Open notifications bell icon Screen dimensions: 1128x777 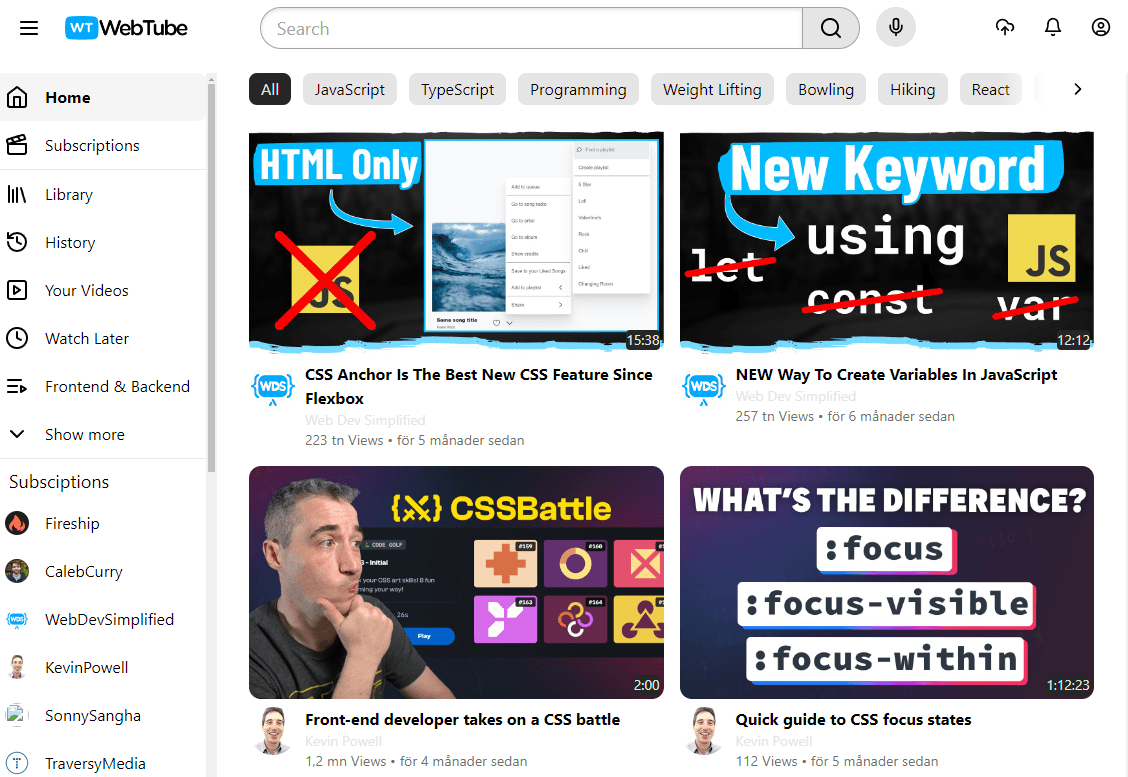[1052, 27]
